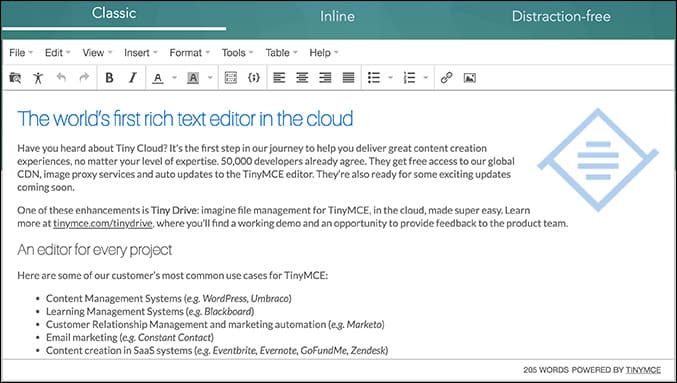The width and height of the screenshot is (677, 383).
Task: Apply text color with the A icon
Action: [158, 78]
